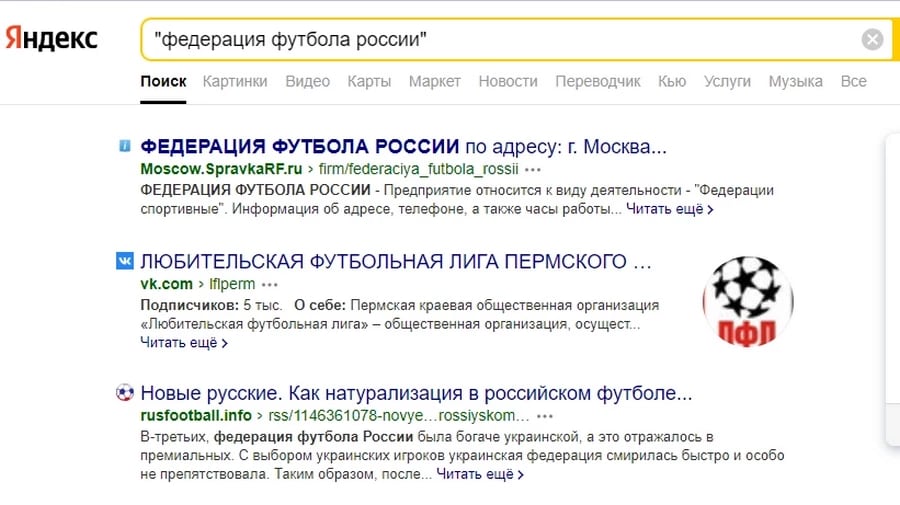Click the yellow search button edge

click(896, 39)
